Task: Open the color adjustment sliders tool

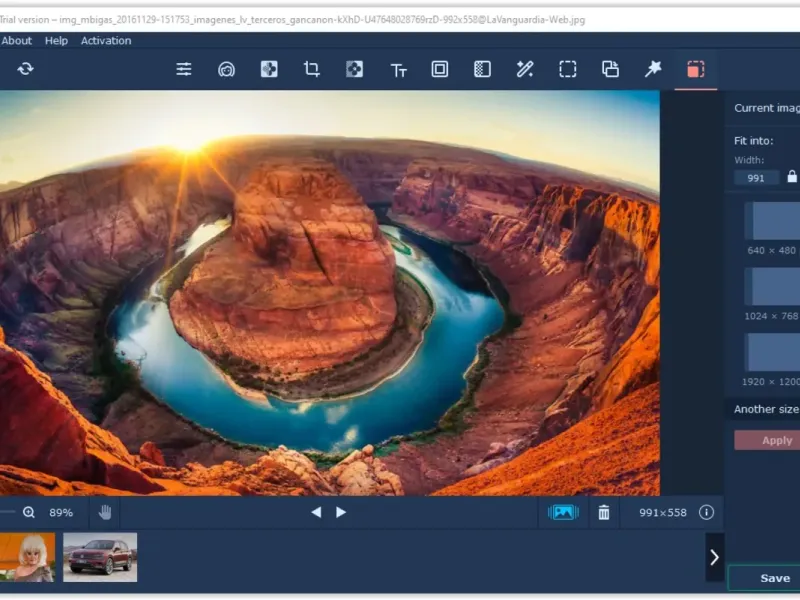Action: tap(184, 69)
